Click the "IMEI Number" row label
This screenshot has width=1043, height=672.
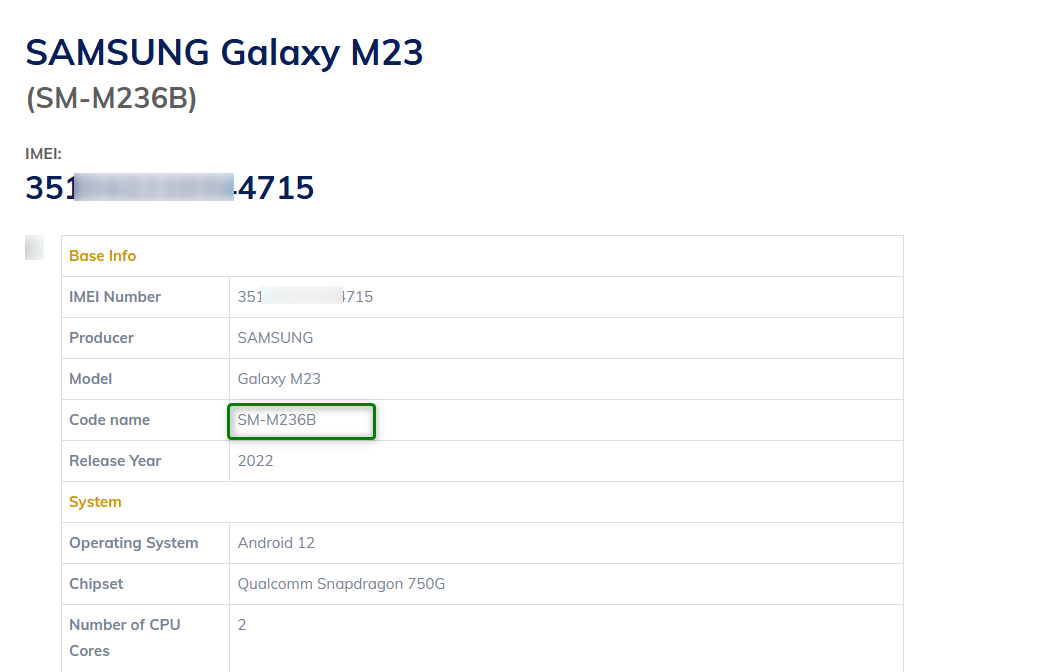[115, 297]
